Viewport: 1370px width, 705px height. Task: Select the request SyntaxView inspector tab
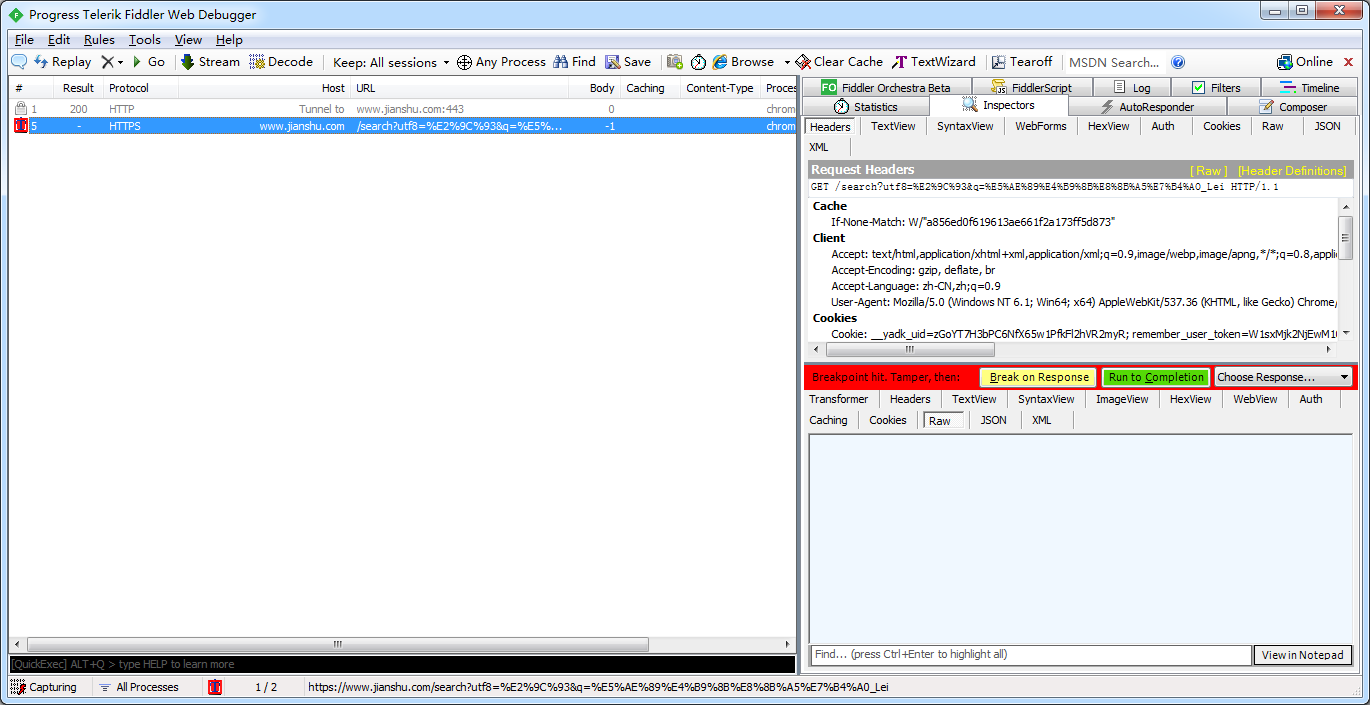[965, 126]
